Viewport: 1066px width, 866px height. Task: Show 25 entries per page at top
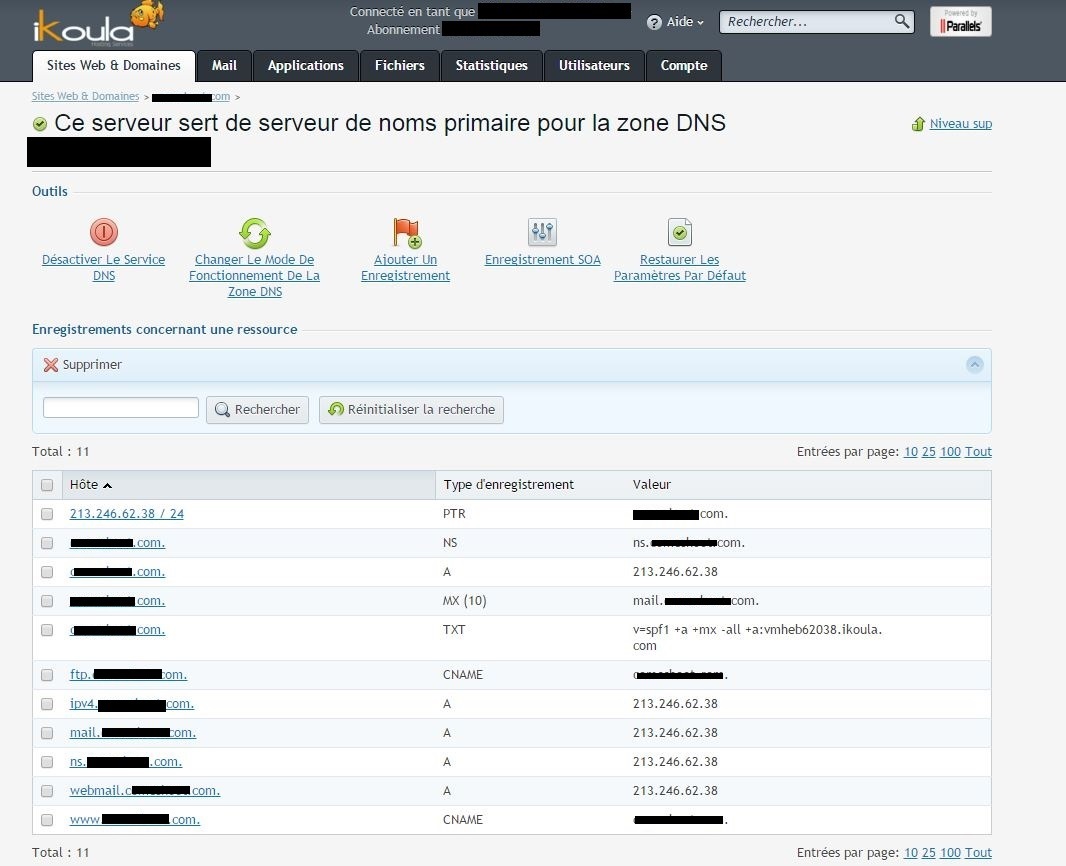click(x=928, y=452)
